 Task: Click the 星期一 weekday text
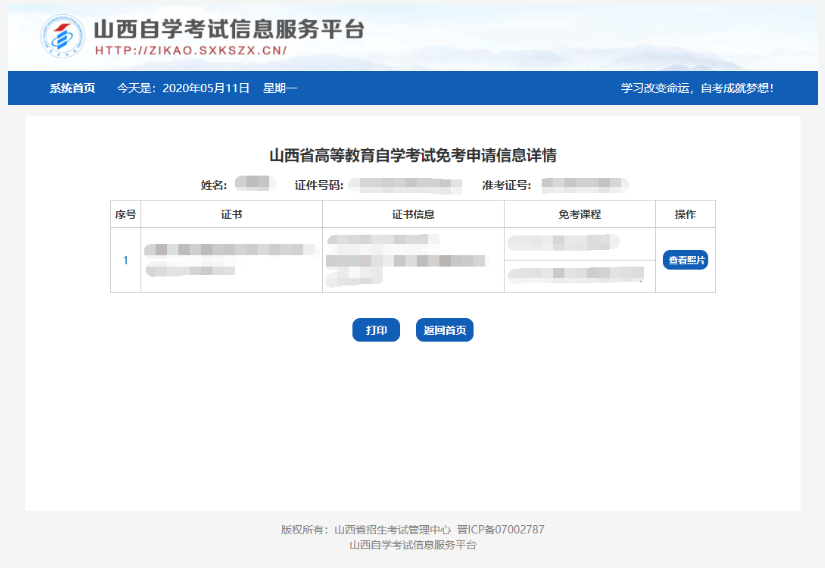pos(280,88)
